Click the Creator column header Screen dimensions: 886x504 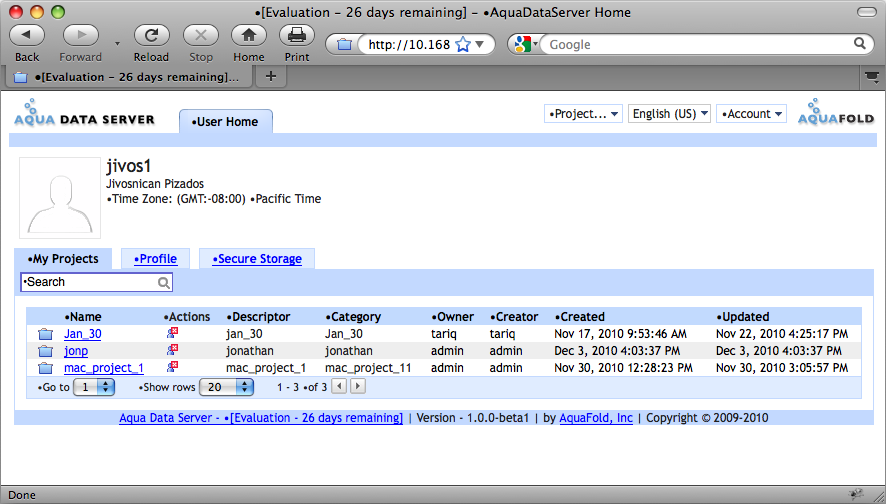pyautogui.click(x=514, y=317)
